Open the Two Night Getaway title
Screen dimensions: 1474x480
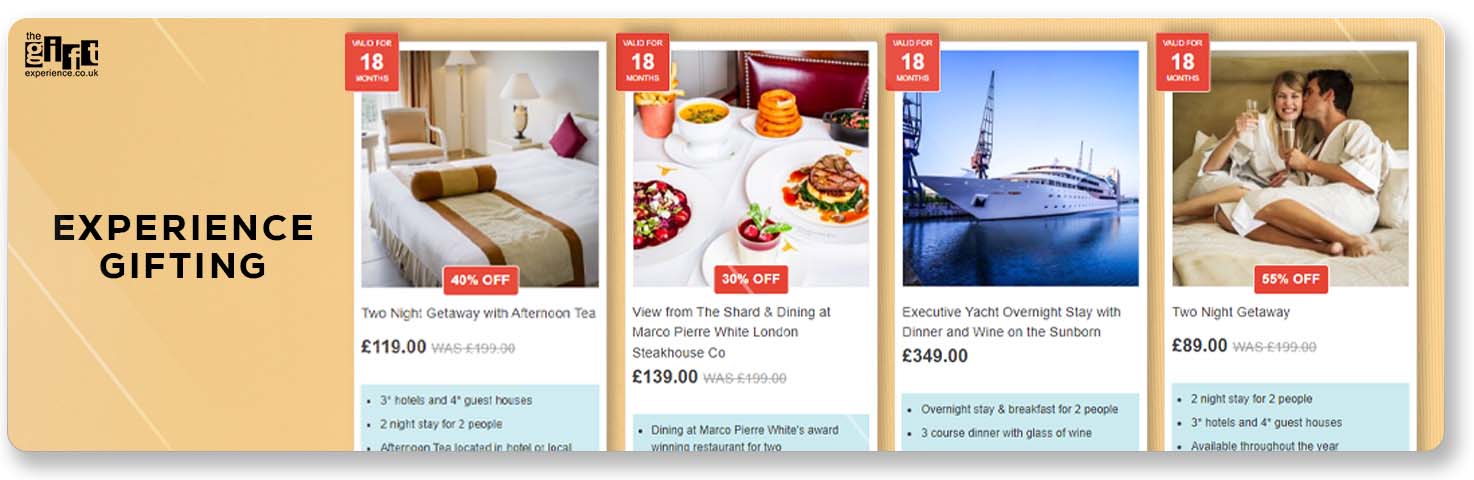click(x=1231, y=312)
